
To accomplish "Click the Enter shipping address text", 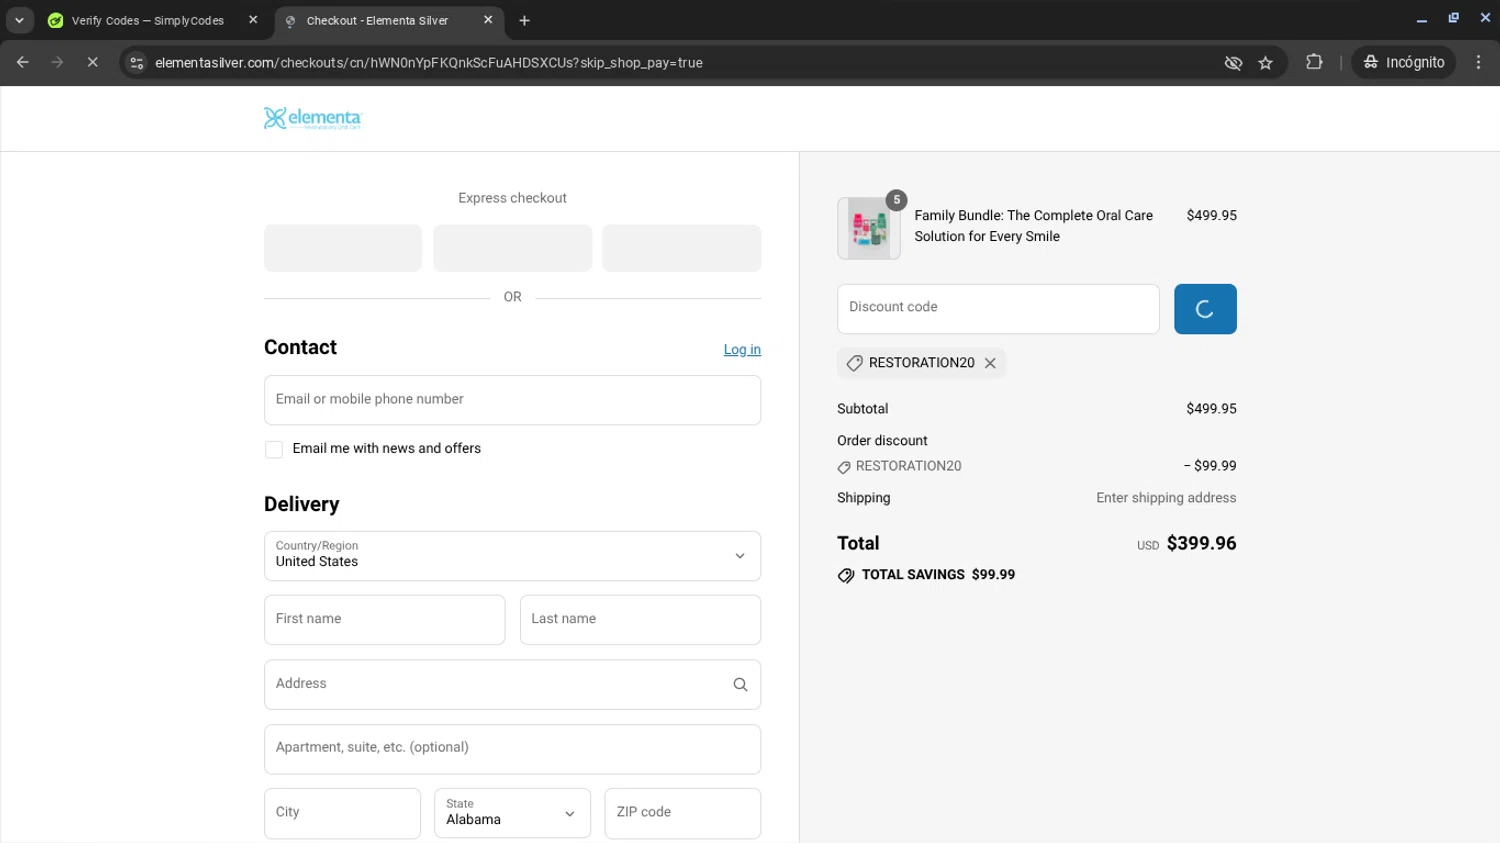I will point(1166,498).
